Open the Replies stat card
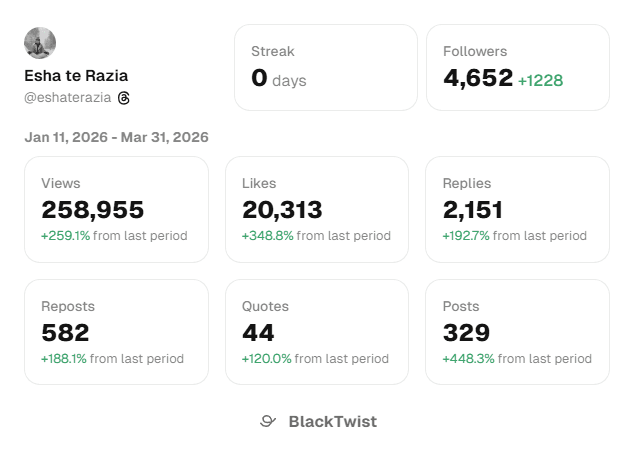Image resolution: width=634 pixels, height=457 pixels. click(517, 209)
